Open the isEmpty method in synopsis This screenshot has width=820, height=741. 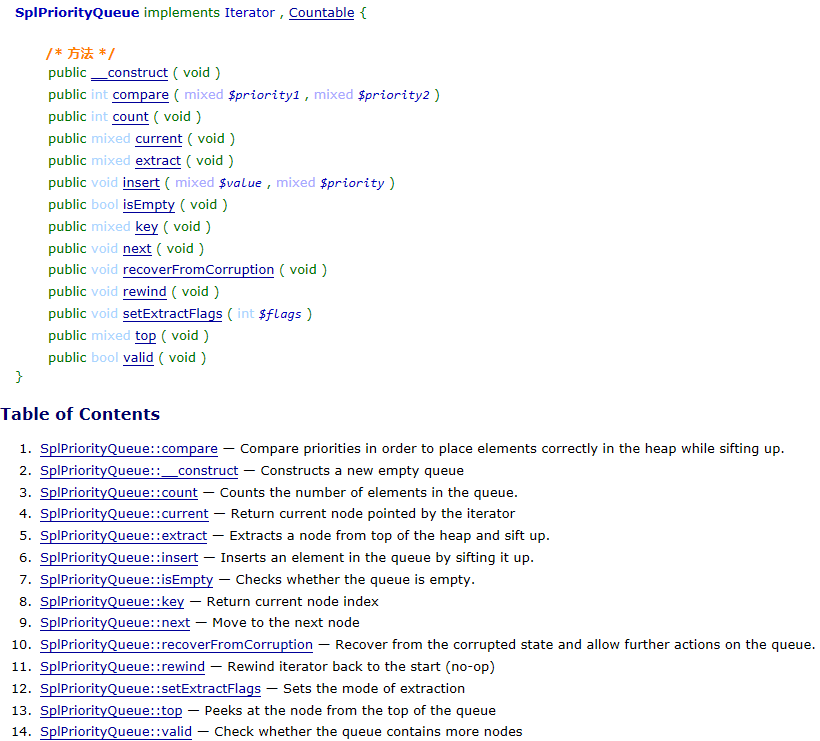[149, 204]
